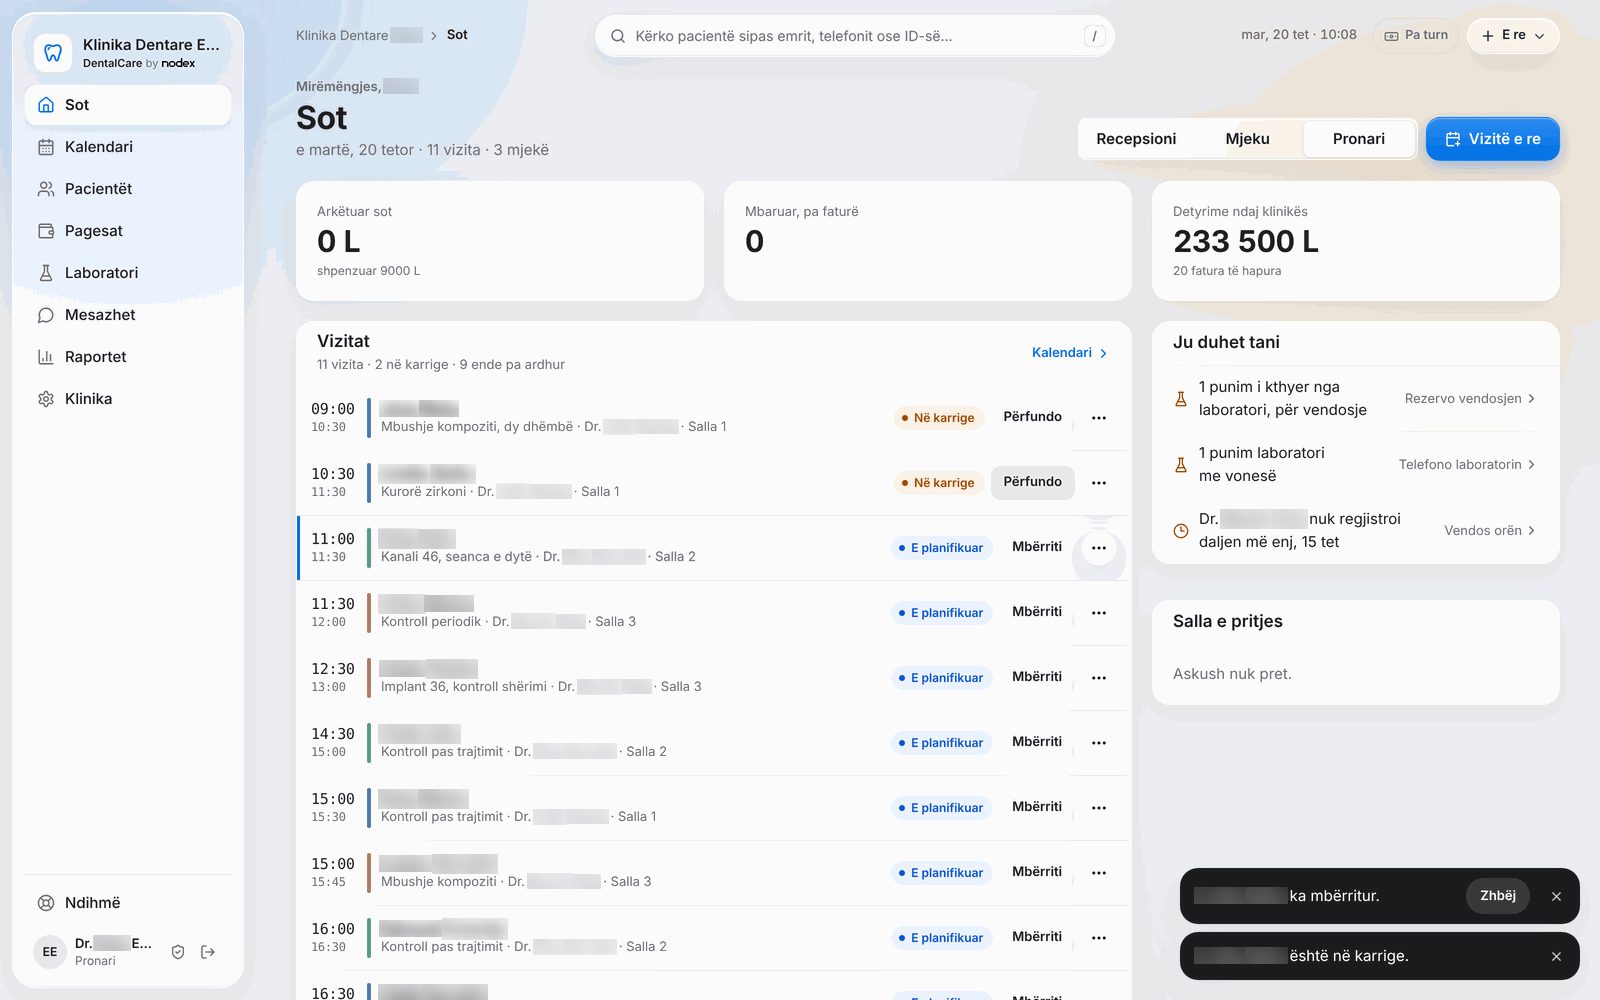Image resolution: width=1600 pixels, height=1000 pixels.
Task: Expand the E re dropdown
Action: click(x=1513, y=35)
